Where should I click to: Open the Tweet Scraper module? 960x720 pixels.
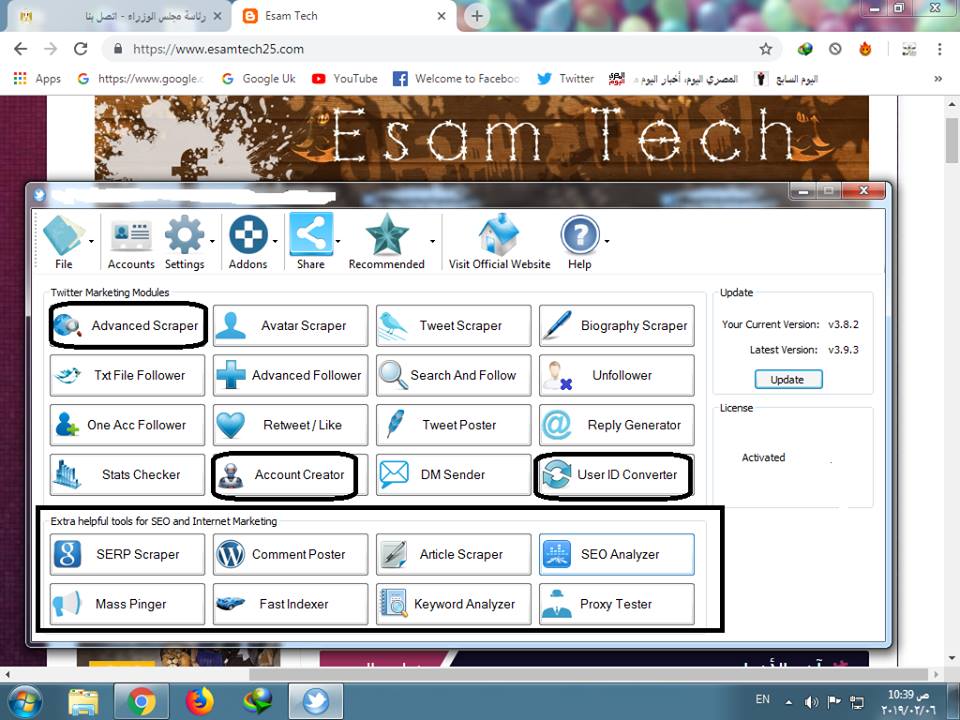pyautogui.click(x=454, y=326)
